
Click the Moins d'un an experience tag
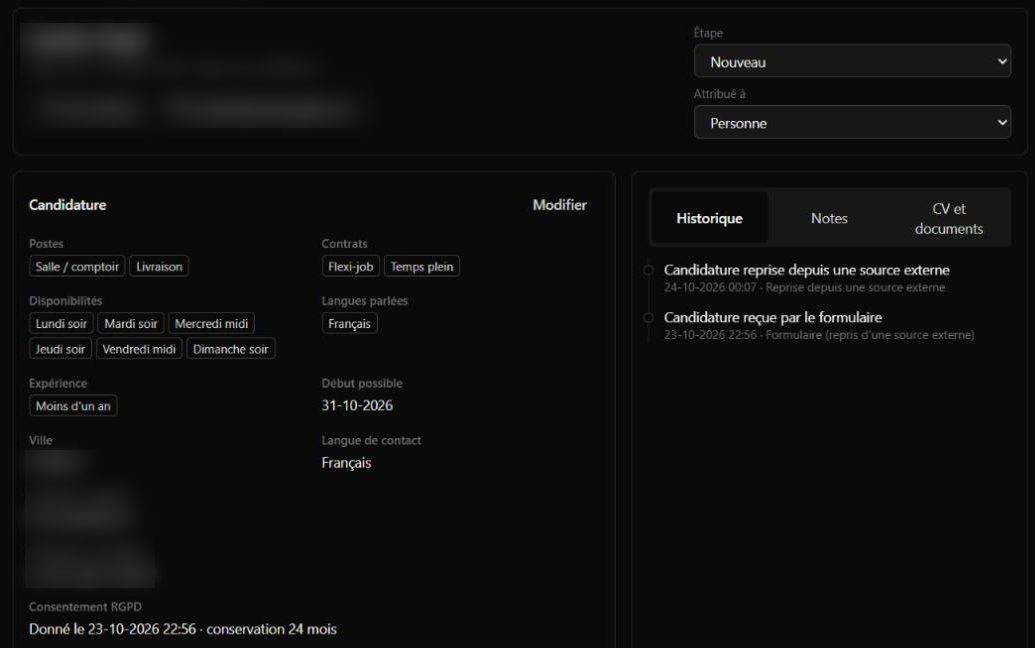tap(73, 406)
